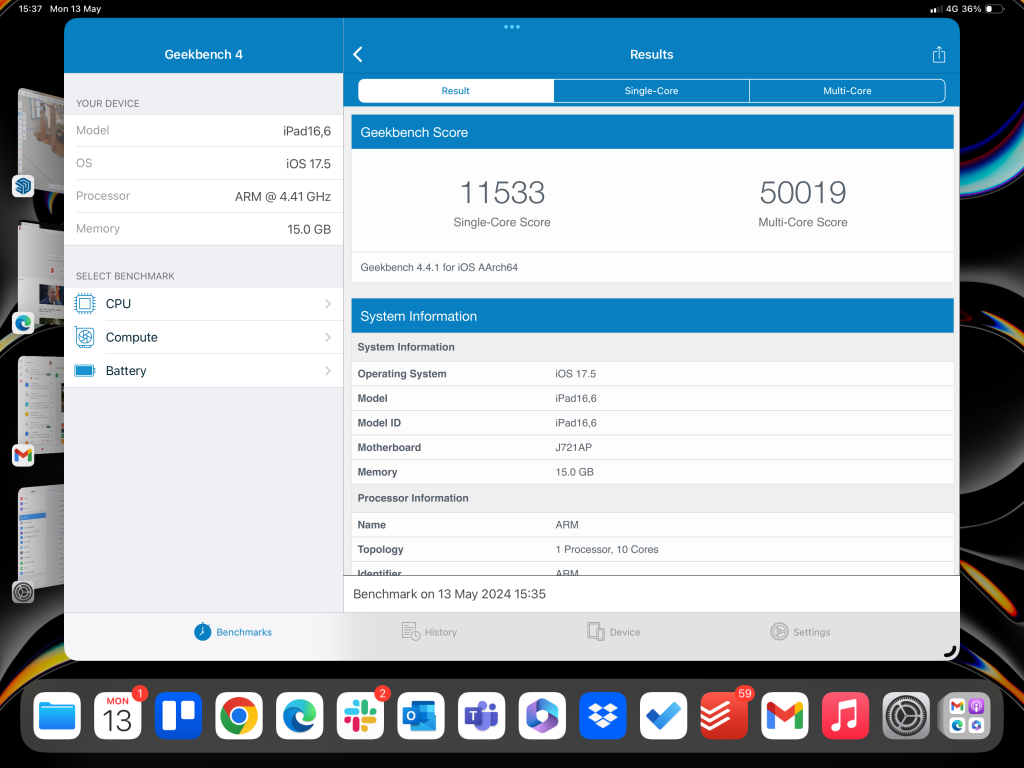Image resolution: width=1024 pixels, height=768 pixels.
Task: Select the Result segment
Action: (x=456, y=91)
